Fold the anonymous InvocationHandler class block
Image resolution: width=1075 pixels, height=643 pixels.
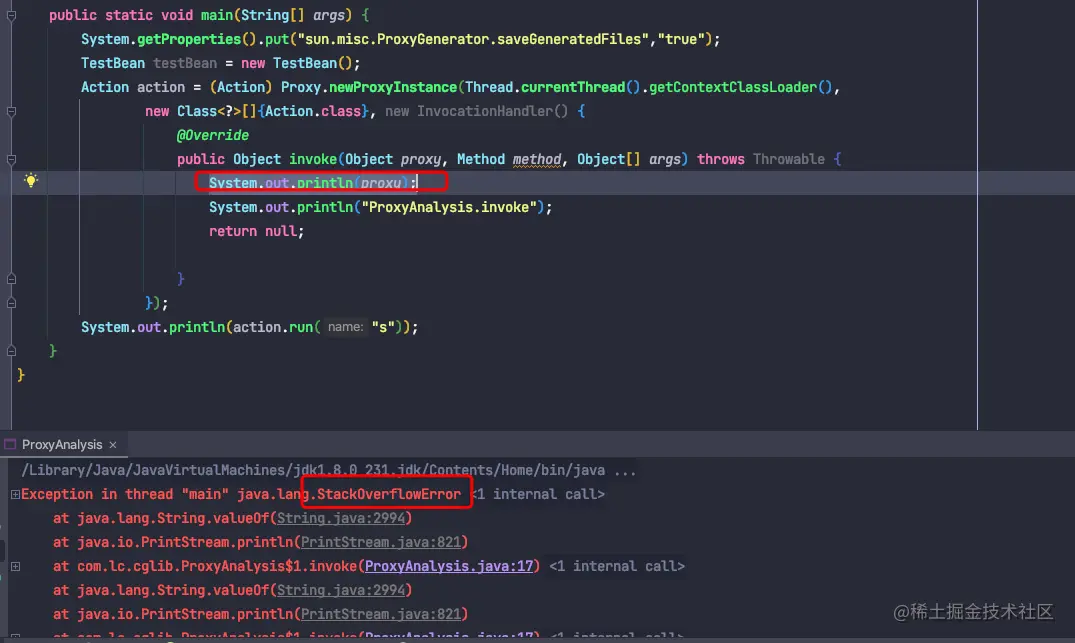click(x=11, y=111)
